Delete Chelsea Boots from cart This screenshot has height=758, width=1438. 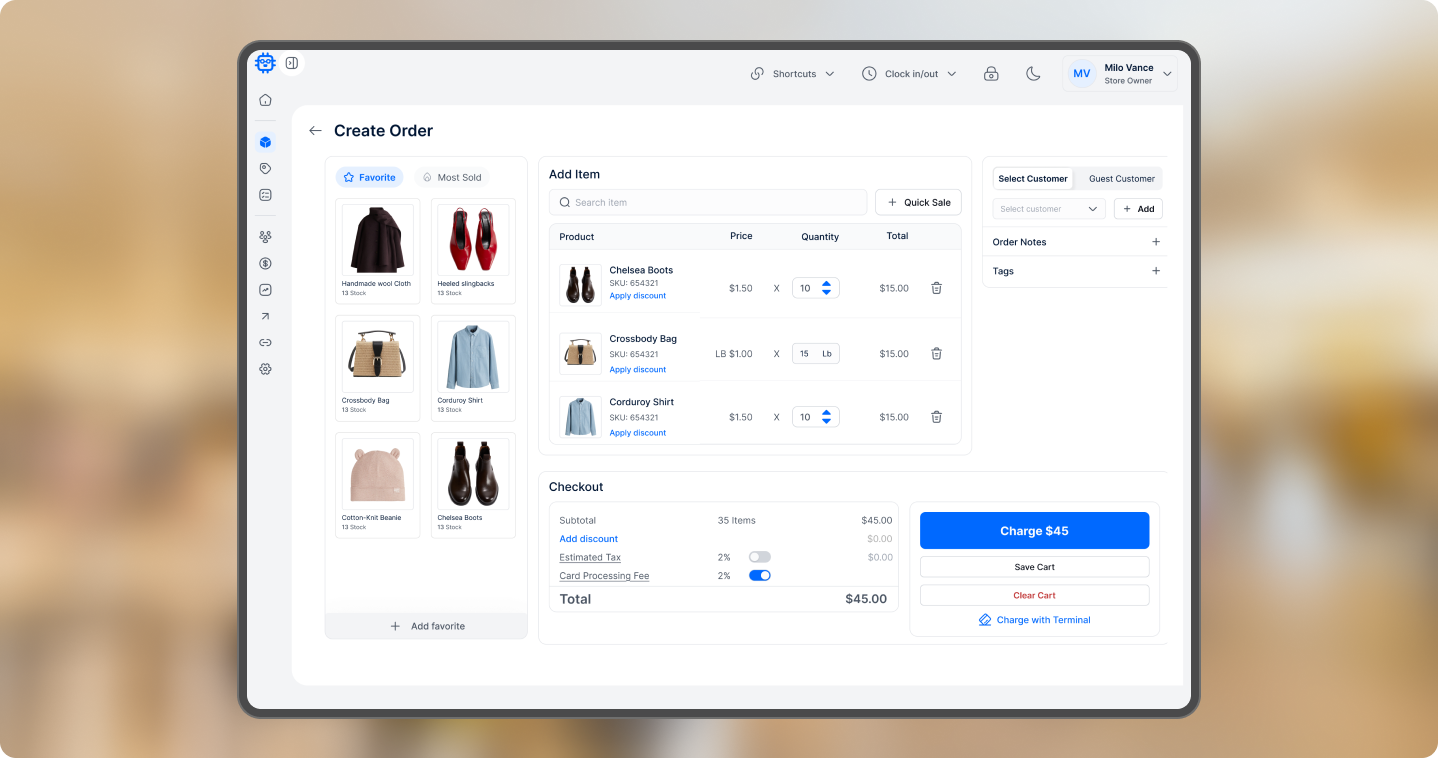click(936, 288)
